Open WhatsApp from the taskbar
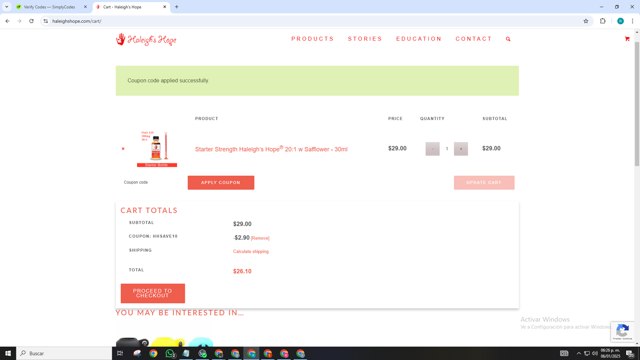640x360 pixels. (x=170, y=353)
